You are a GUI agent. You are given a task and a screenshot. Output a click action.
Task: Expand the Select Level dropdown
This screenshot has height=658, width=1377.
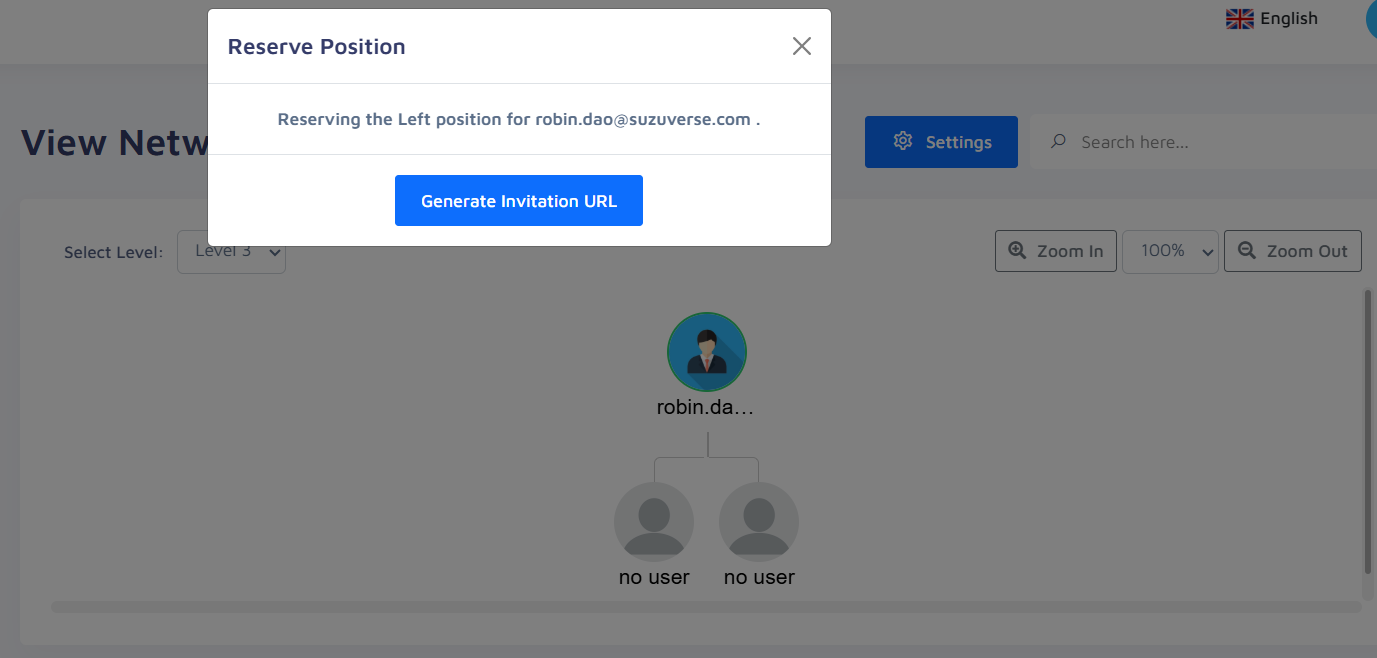click(x=231, y=251)
